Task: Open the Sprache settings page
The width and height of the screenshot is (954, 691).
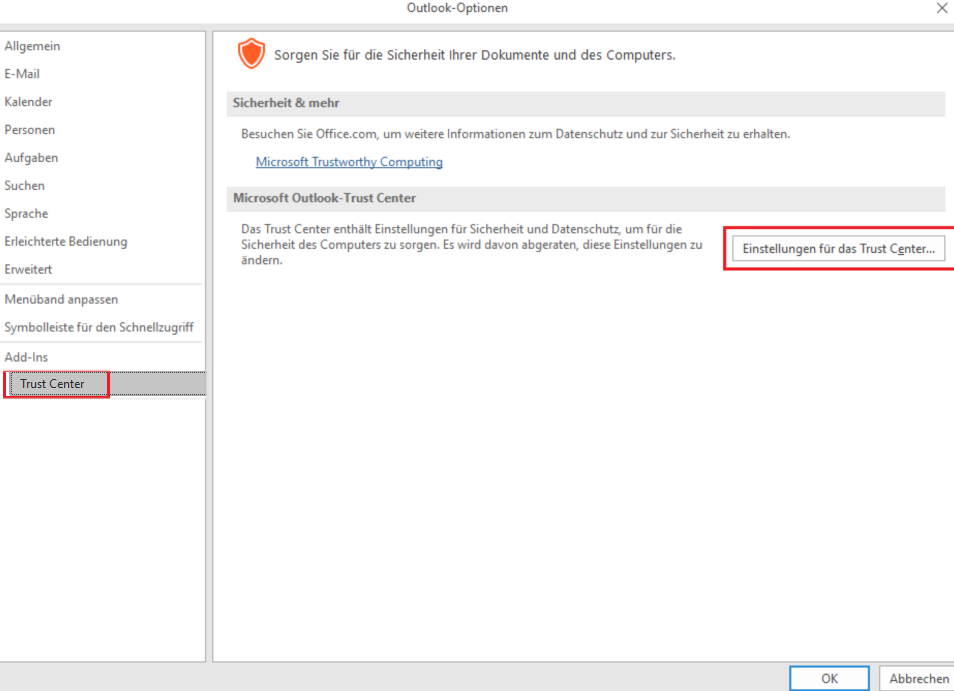Action: 26,214
